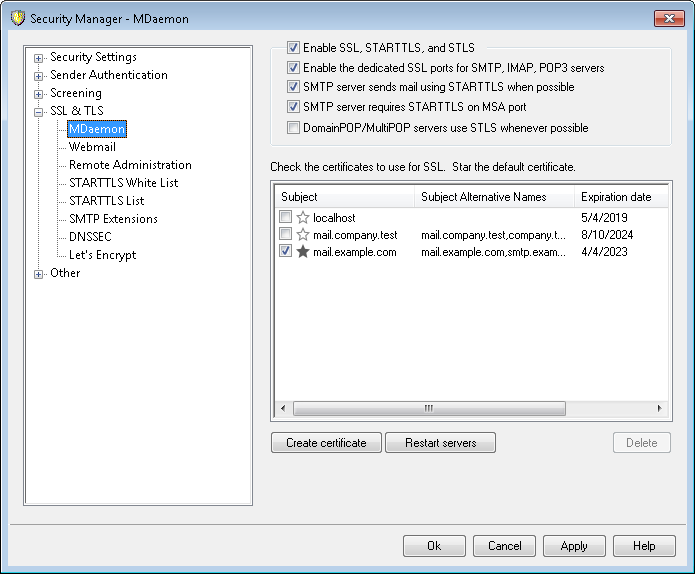Screen dimensions: 695x574
Task: Click Create certificate button
Action: (x=326, y=442)
